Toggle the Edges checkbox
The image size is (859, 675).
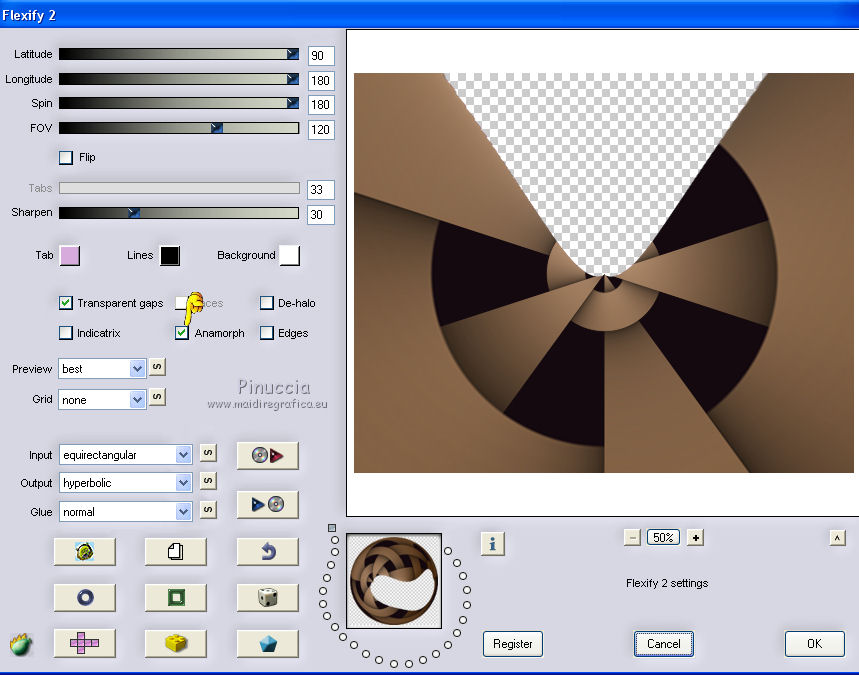(267, 333)
